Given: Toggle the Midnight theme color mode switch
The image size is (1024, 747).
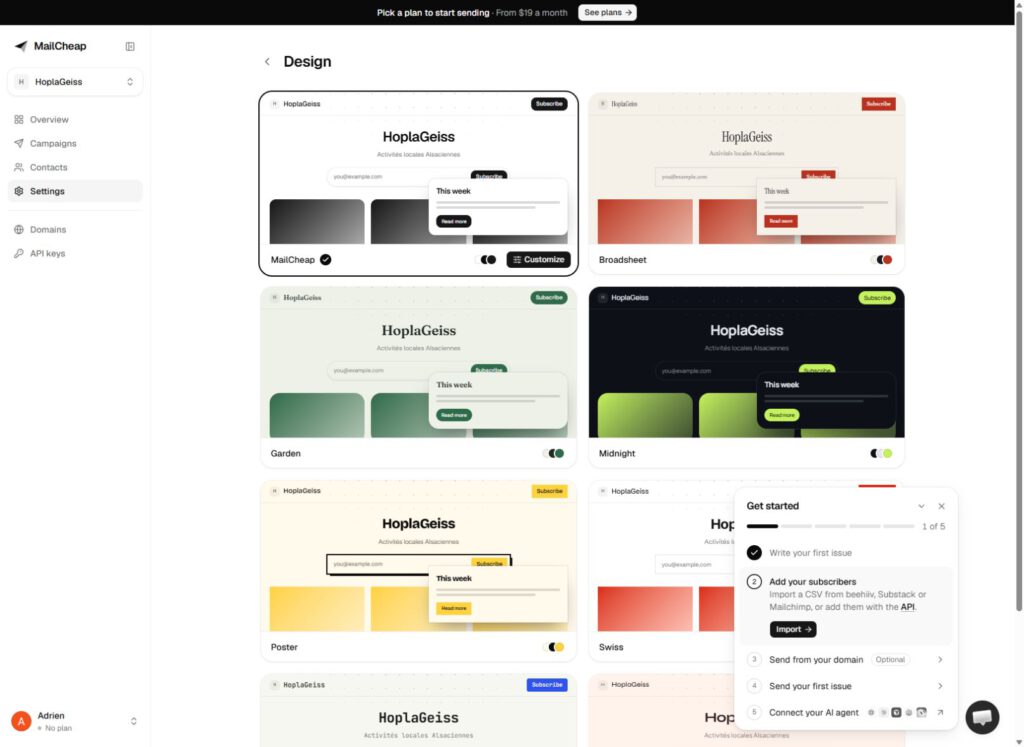Looking at the screenshot, I should pos(882,453).
